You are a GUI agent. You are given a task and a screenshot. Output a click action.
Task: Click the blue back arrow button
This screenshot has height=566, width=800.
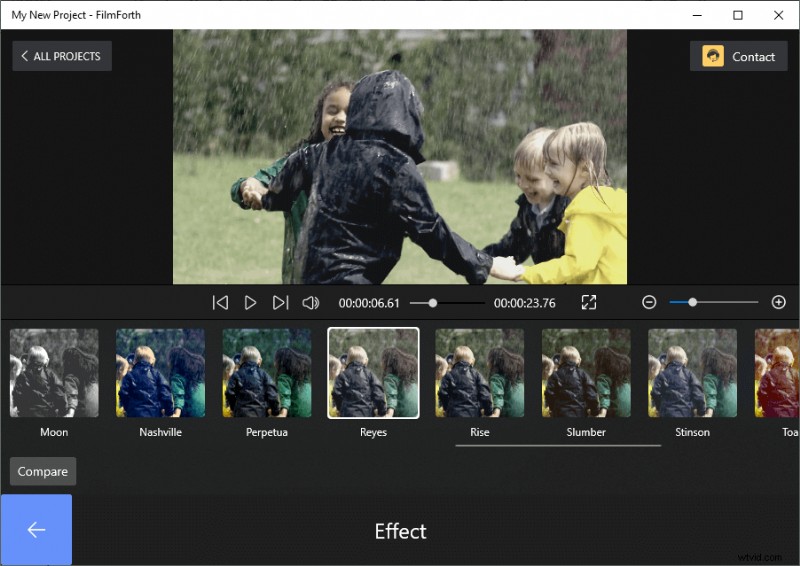point(36,529)
